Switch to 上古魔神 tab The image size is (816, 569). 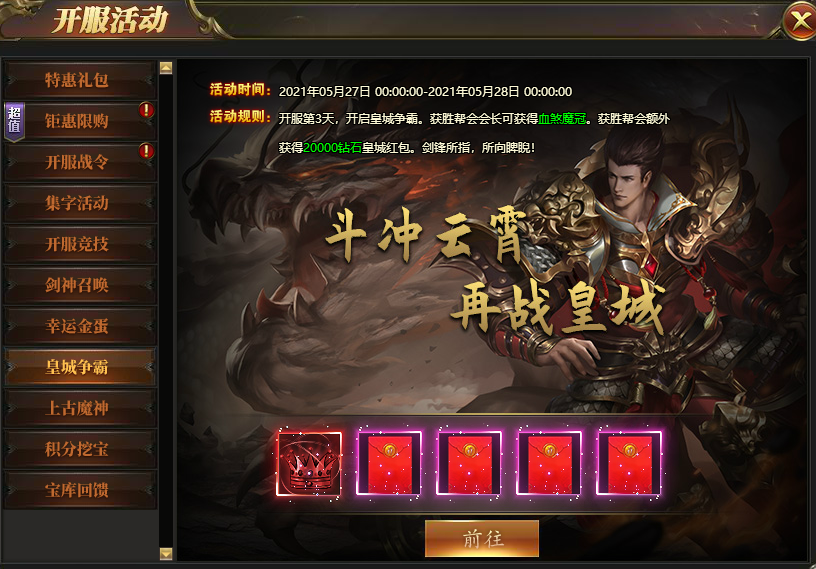click(80, 408)
